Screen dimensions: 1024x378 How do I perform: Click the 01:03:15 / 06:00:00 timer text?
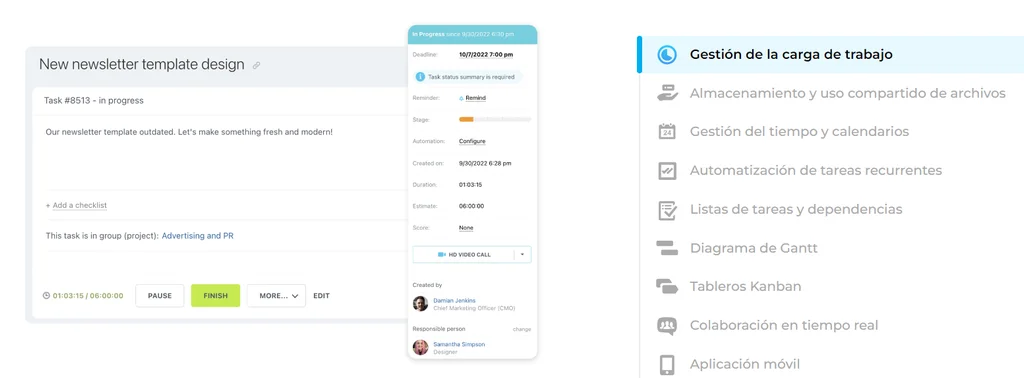click(88, 296)
